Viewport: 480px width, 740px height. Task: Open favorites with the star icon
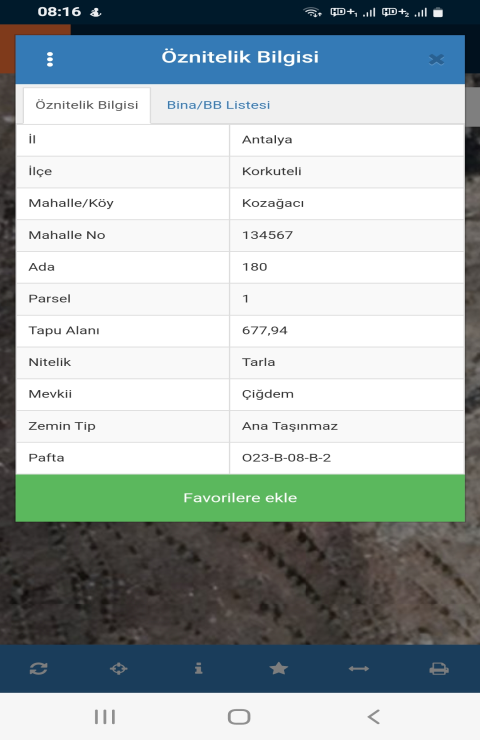pos(278,668)
